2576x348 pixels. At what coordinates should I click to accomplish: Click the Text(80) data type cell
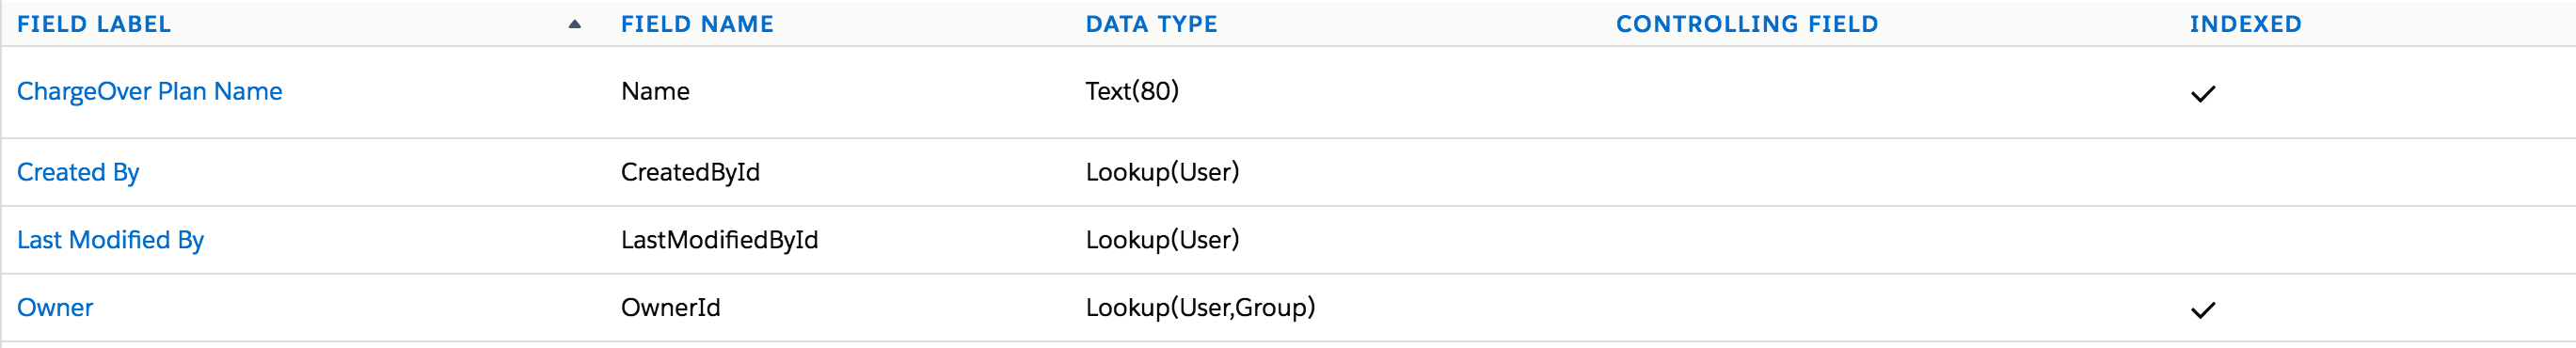1132,92
